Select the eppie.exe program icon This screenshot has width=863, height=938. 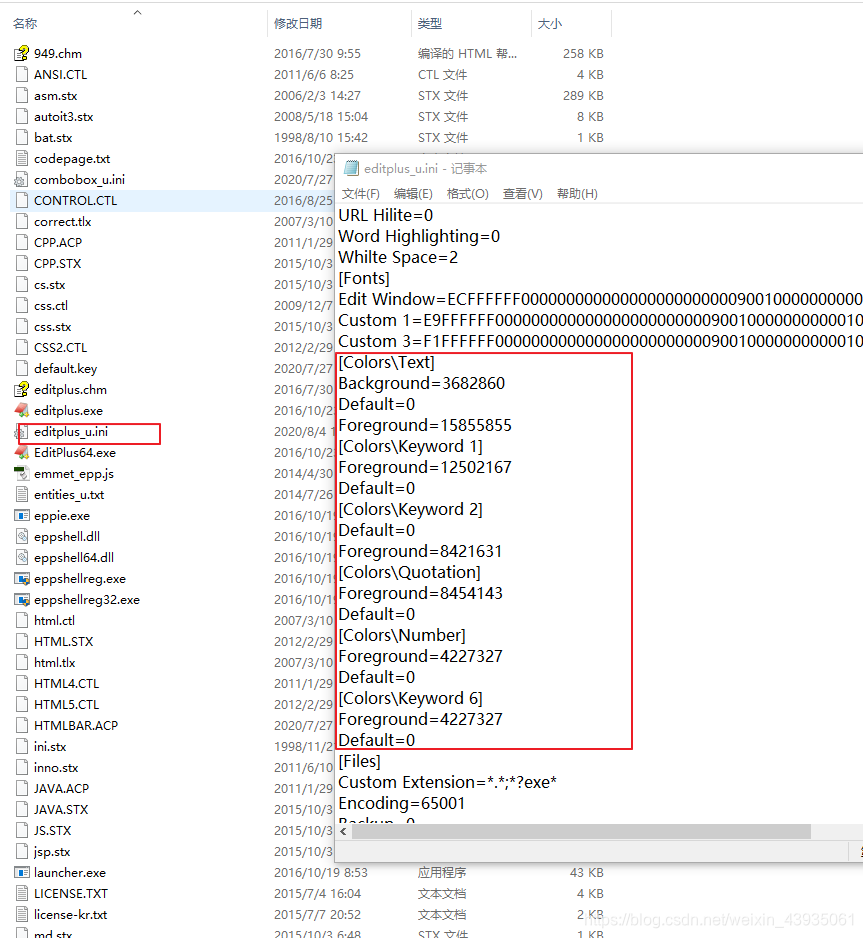[22, 516]
